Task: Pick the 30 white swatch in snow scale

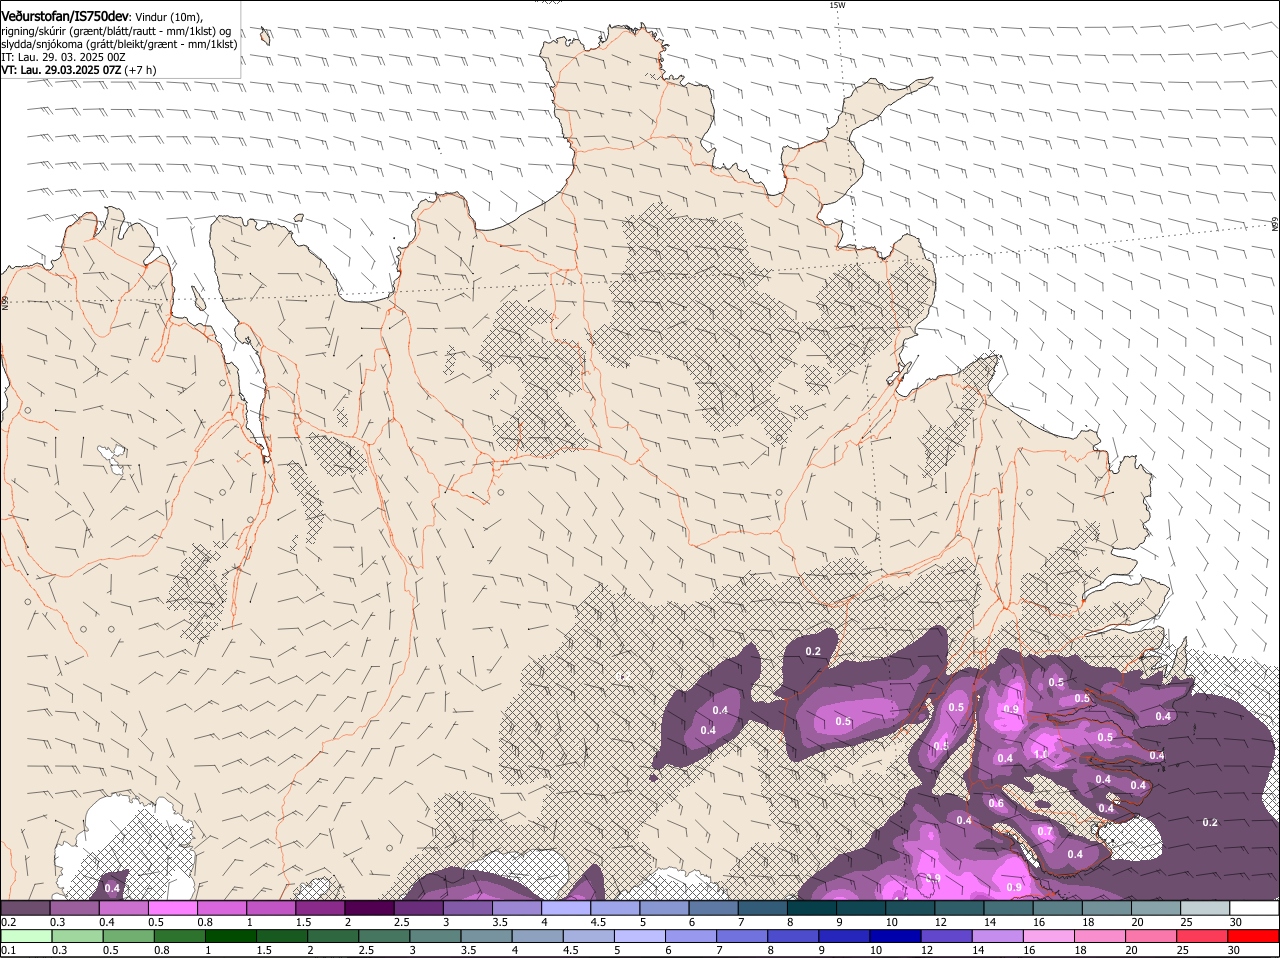Action: coord(1254,907)
